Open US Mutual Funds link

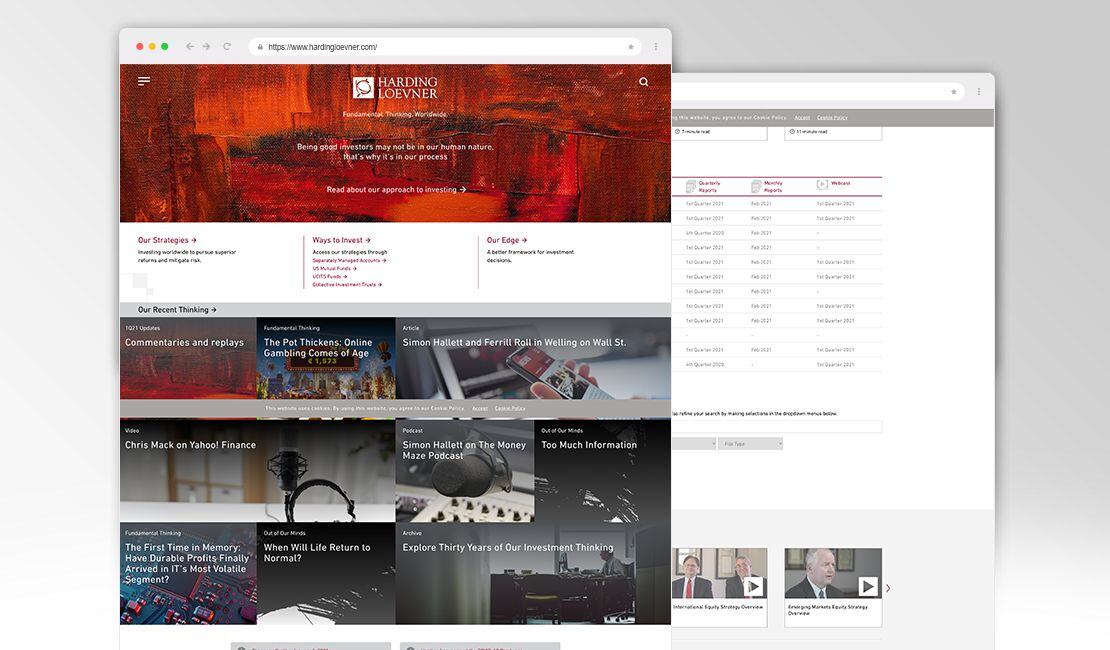(334, 268)
